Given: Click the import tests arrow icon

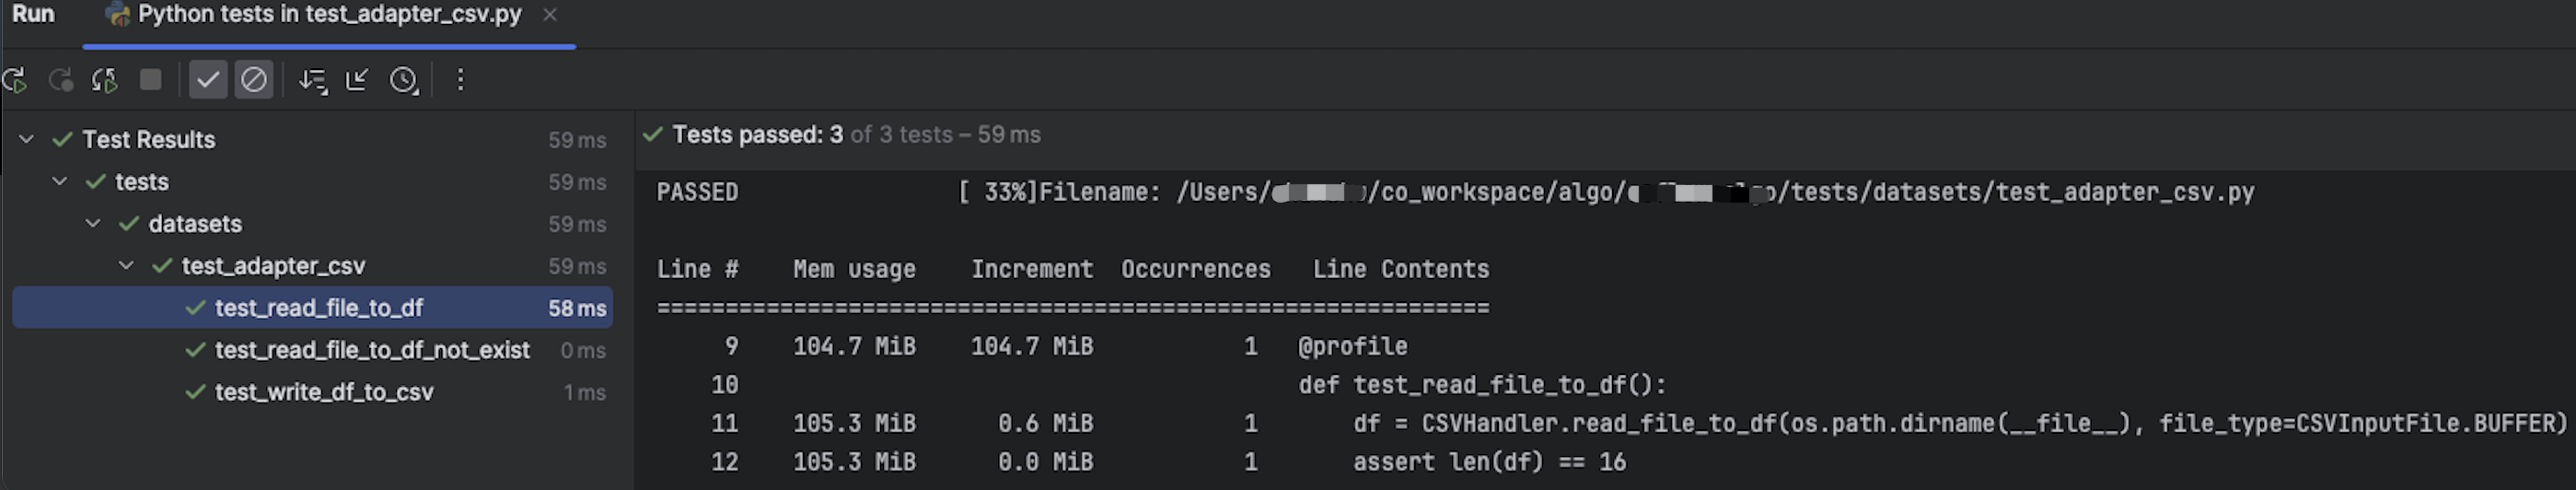Looking at the screenshot, I should (x=357, y=80).
